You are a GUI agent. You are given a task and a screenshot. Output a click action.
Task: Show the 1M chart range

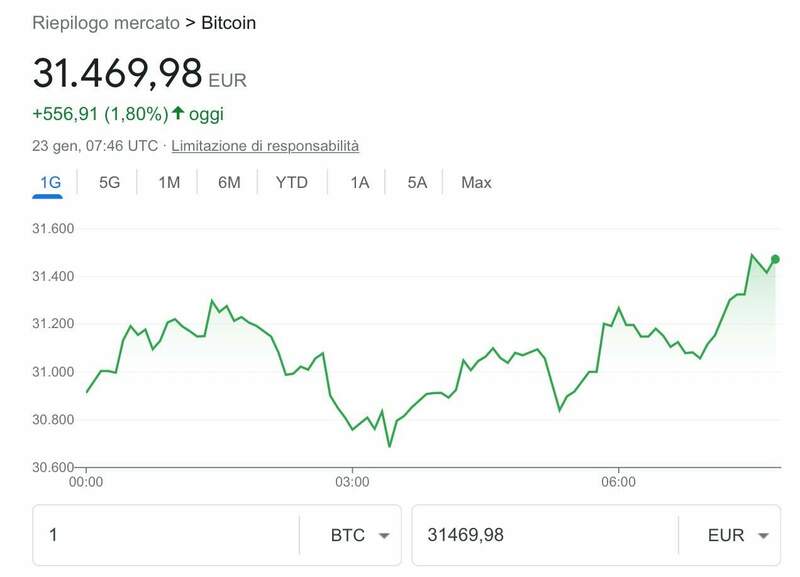tap(169, 182)
